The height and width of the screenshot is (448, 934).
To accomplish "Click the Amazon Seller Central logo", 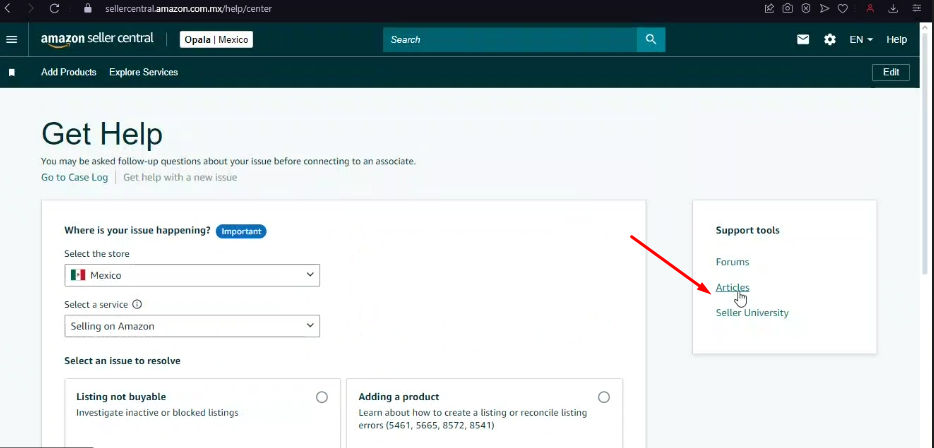I will [97, 39].
